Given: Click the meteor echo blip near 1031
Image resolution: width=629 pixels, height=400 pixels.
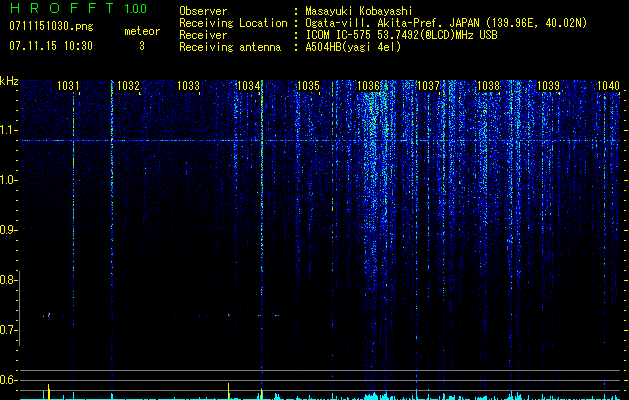Looking at the screenshot, I should (x=49, y=315).
